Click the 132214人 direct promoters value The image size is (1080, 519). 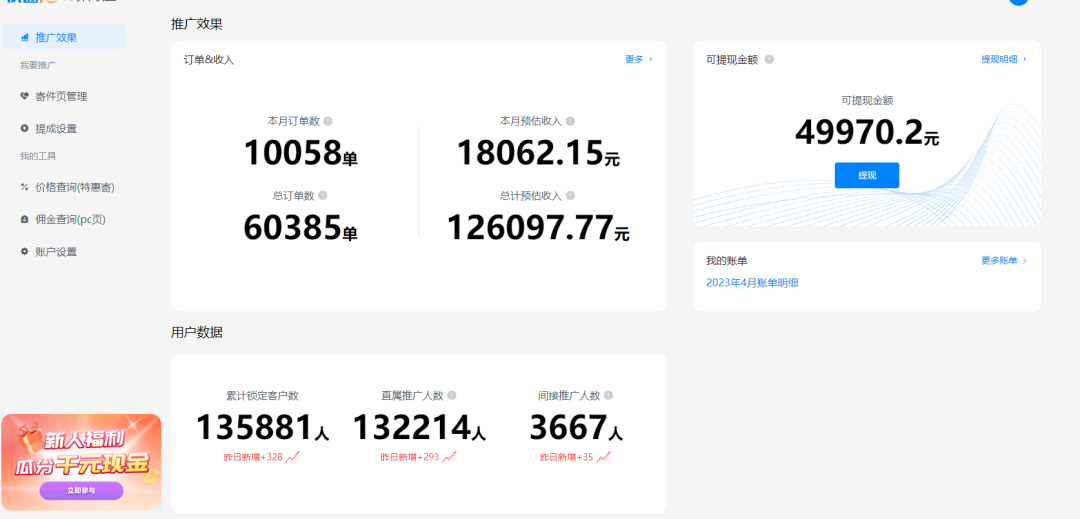[419, 427]
